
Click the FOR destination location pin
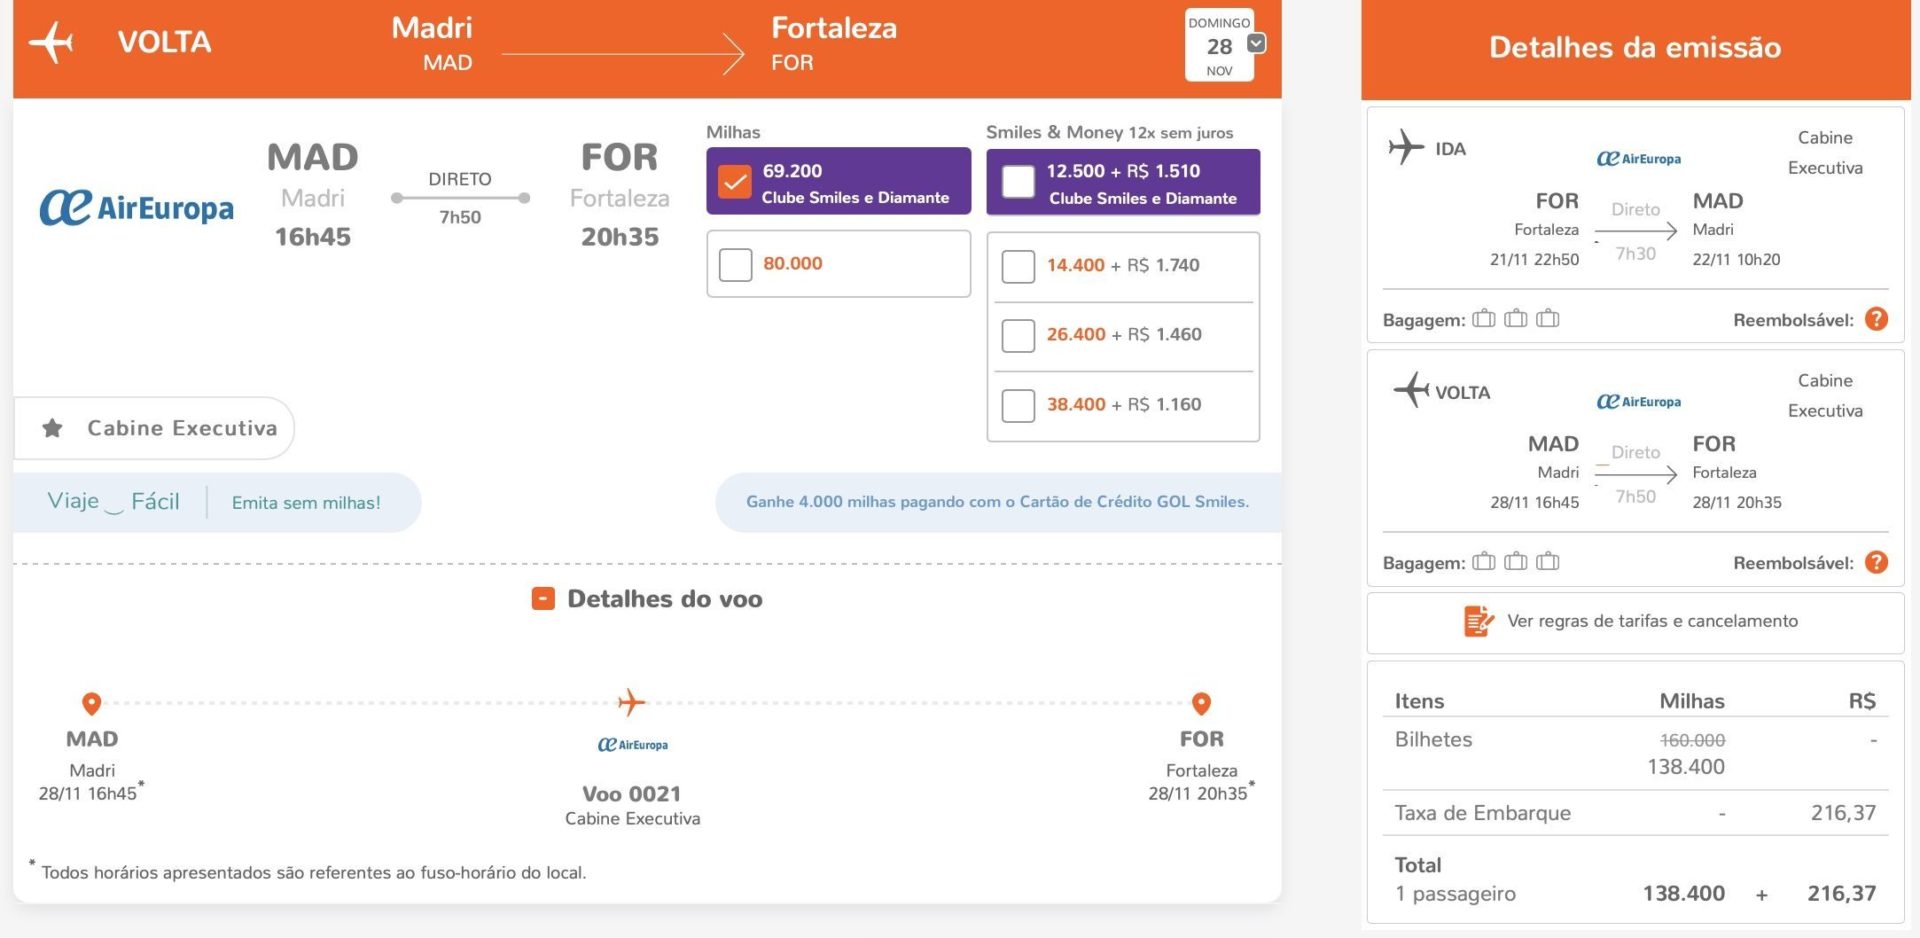tap(1202, 704)
